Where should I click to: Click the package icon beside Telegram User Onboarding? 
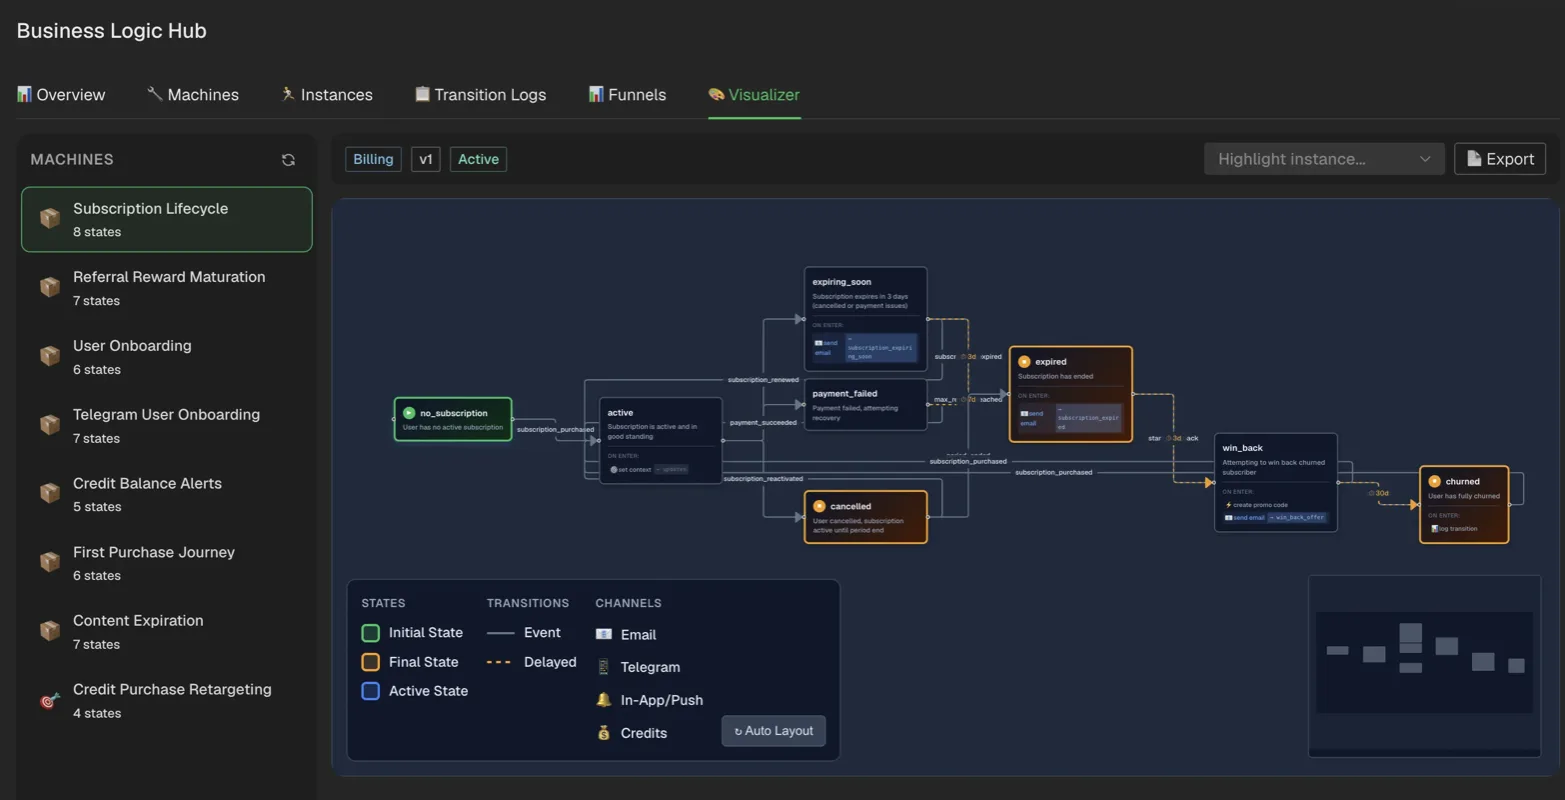50,426
